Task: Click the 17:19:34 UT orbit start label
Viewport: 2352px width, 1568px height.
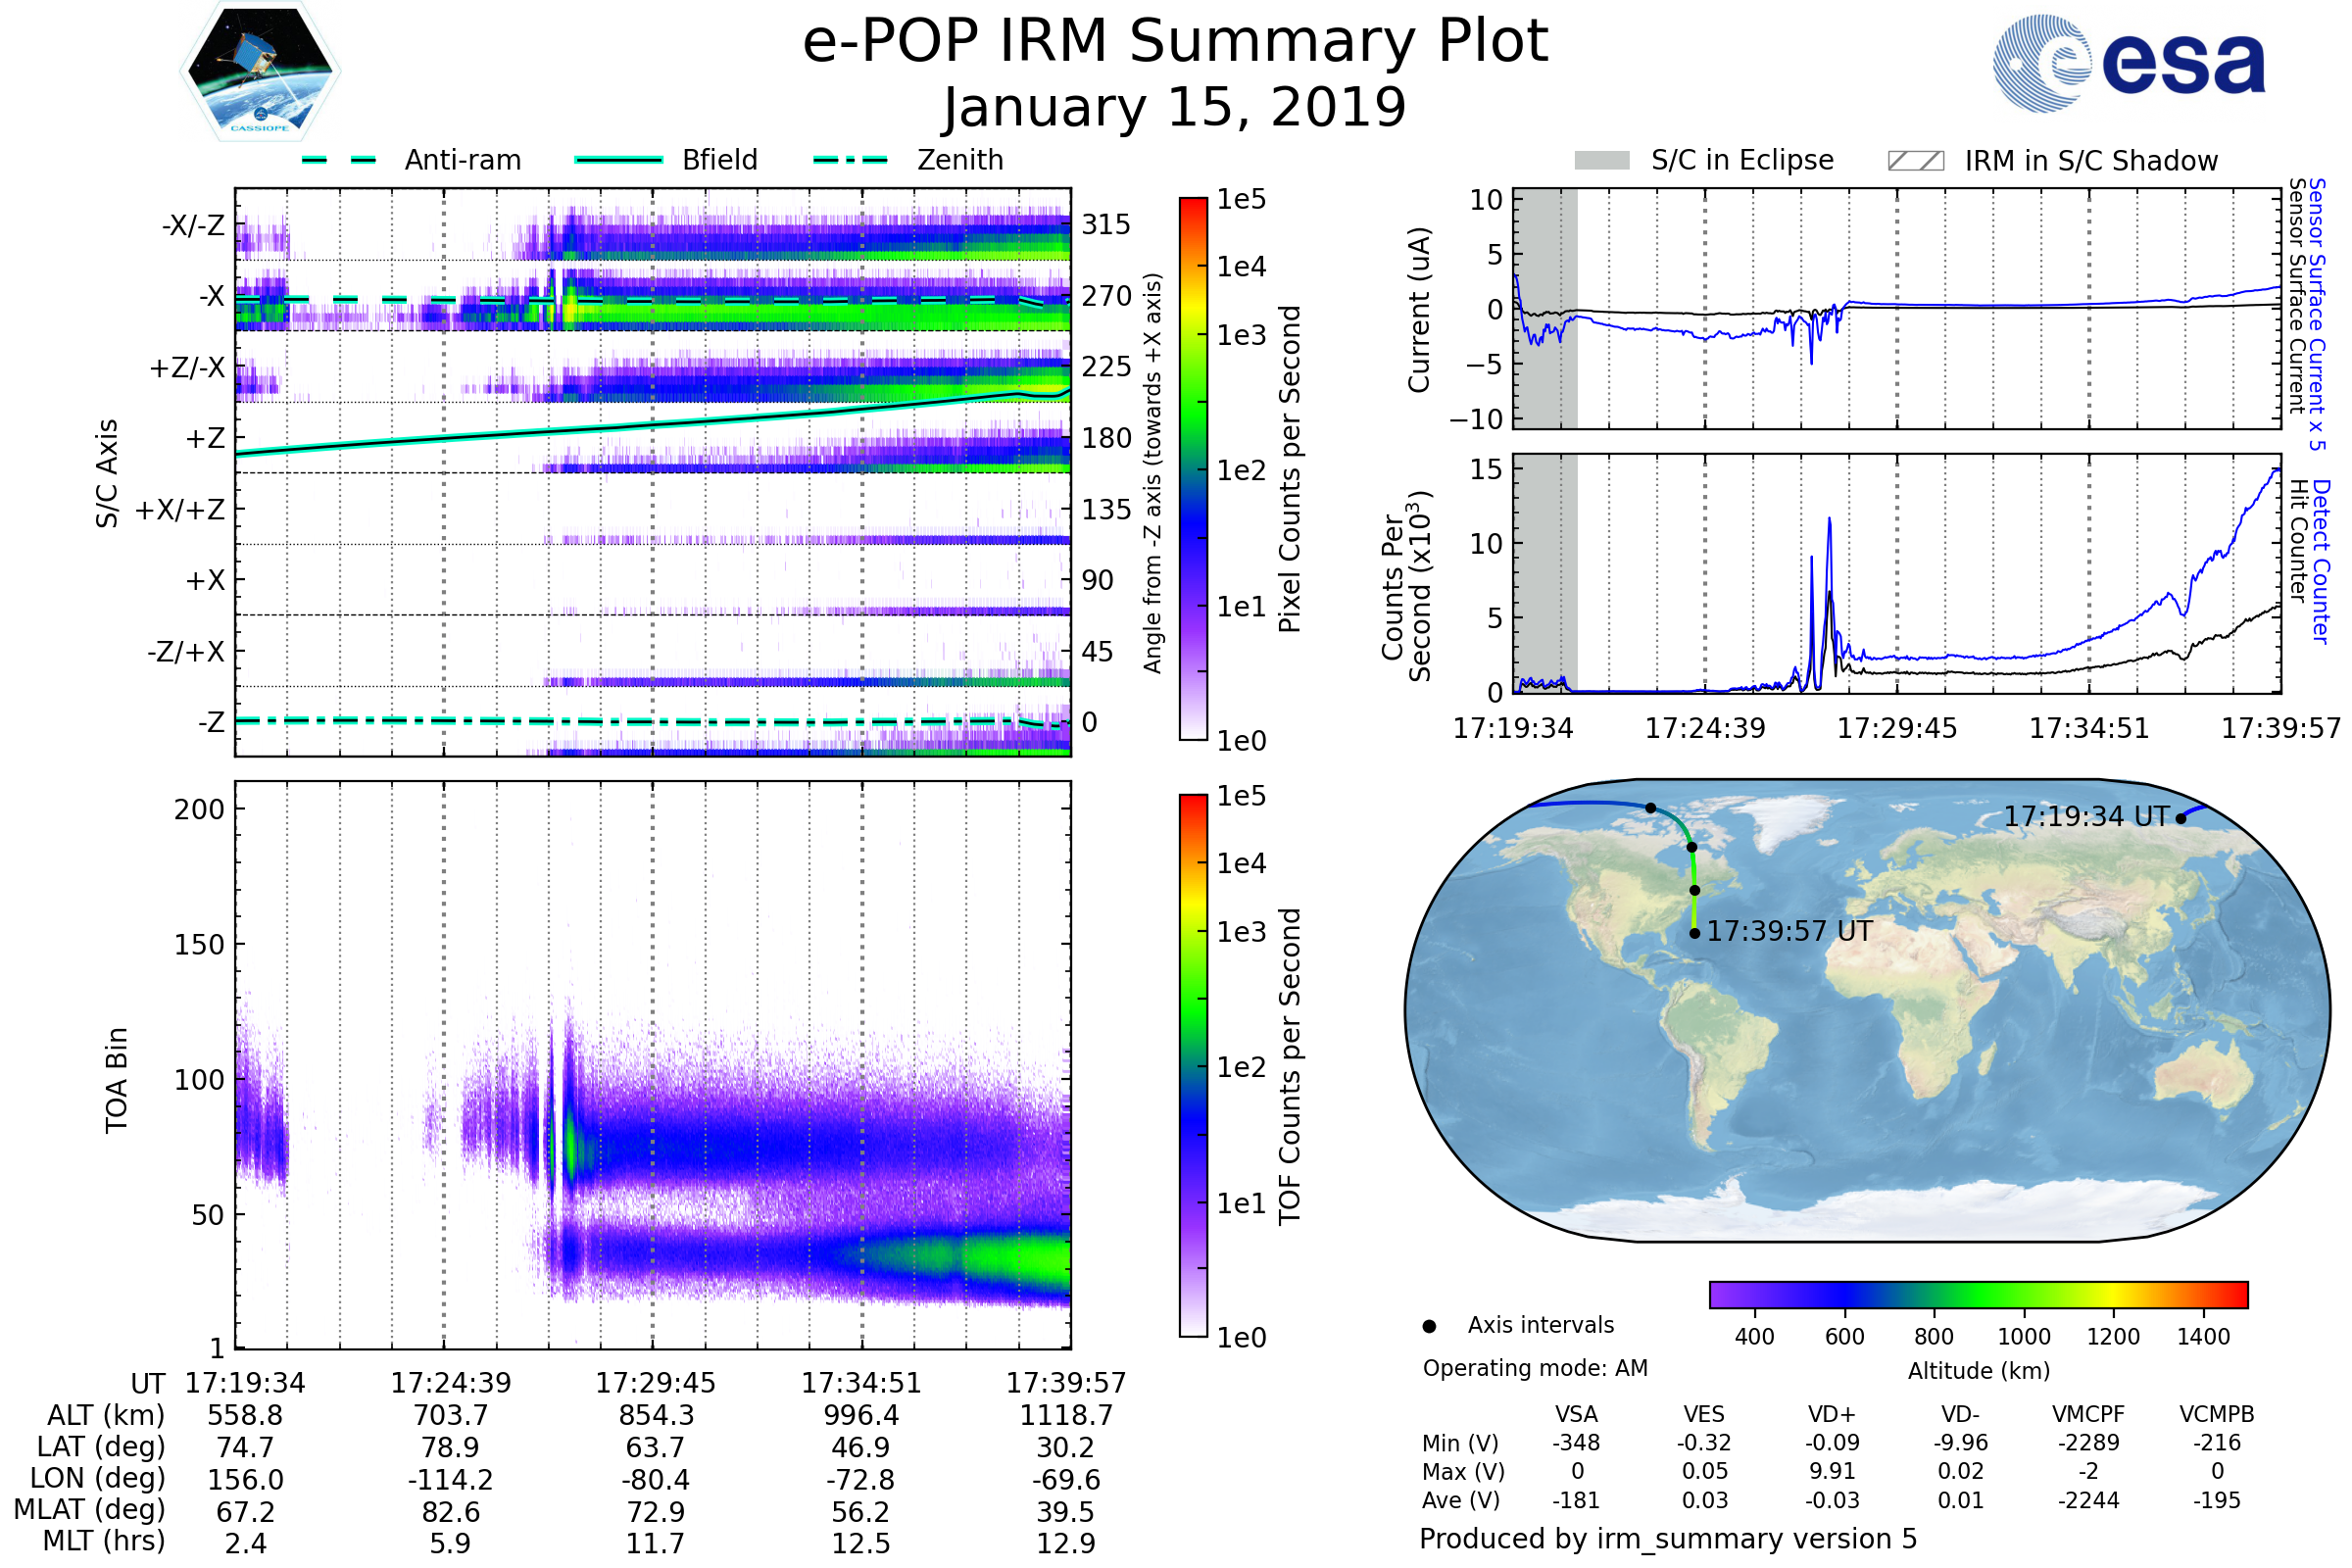Action: [x=2086, y=817]
